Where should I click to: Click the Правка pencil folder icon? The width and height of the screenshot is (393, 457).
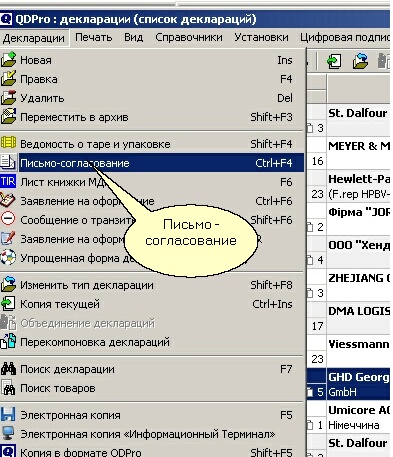click(x=8, y=79)
